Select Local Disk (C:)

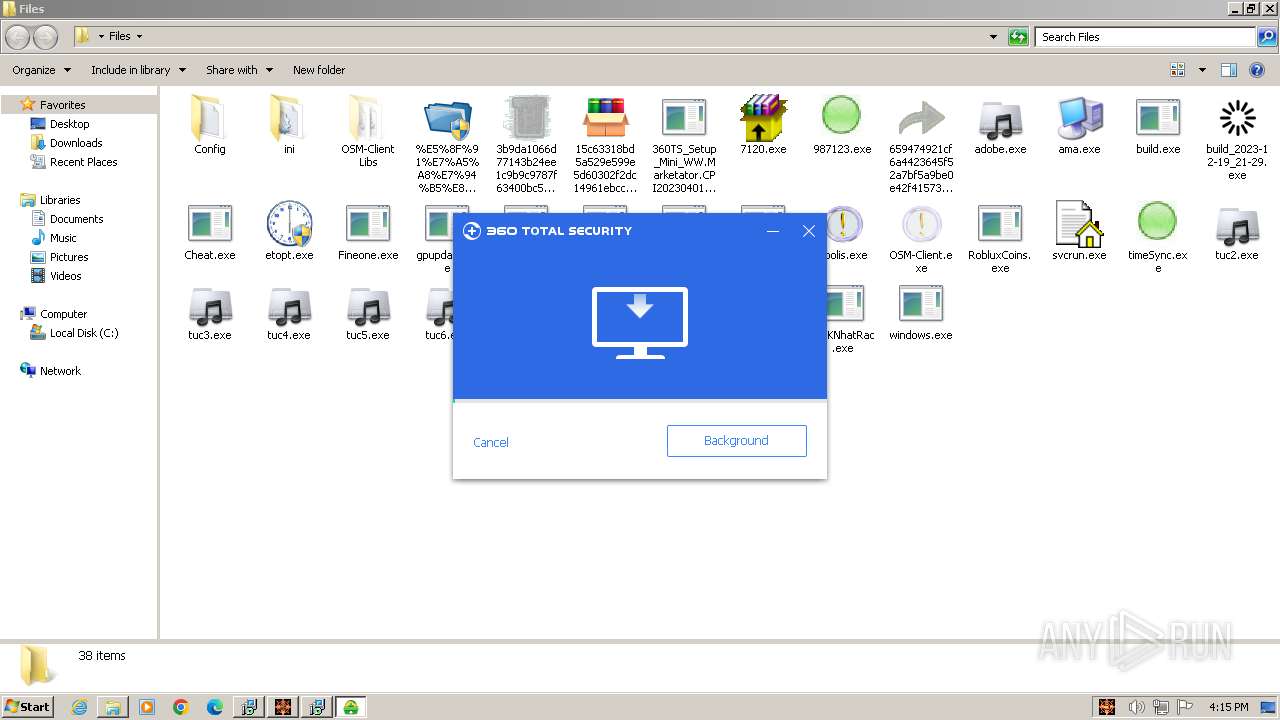tap(84, 333)
